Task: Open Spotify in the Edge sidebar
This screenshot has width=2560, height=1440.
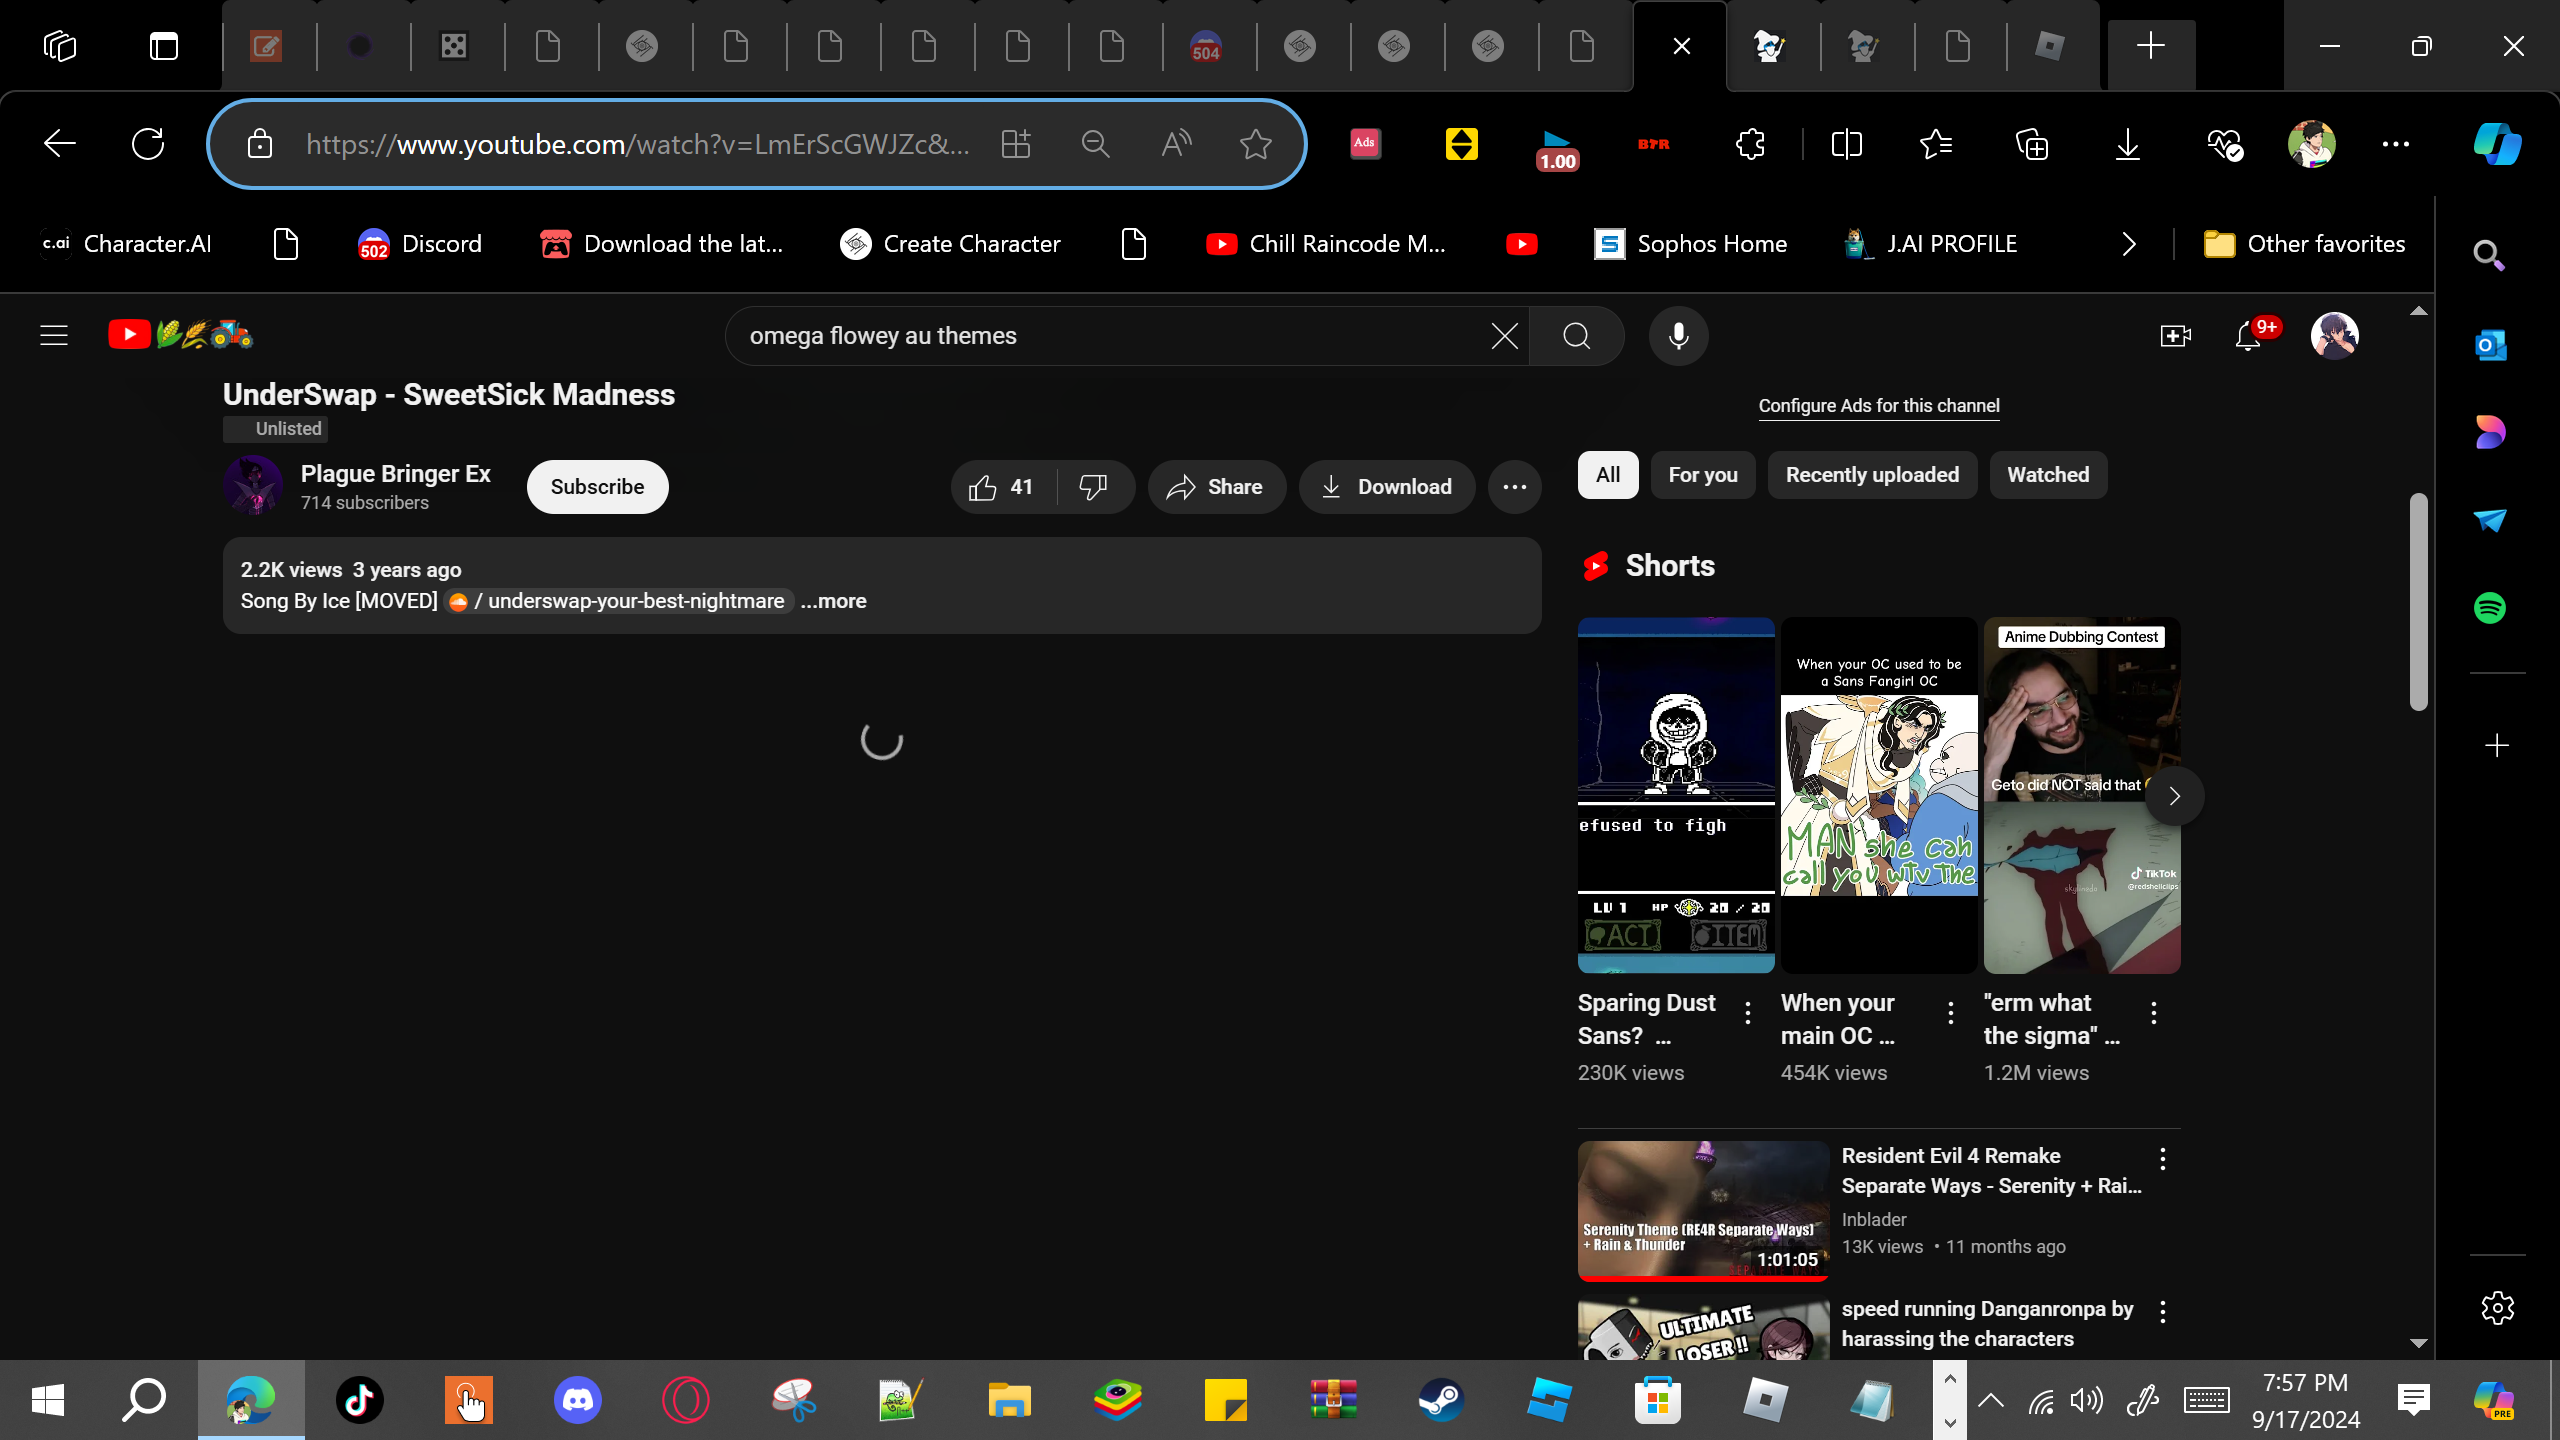Action: pos(2490,608)
